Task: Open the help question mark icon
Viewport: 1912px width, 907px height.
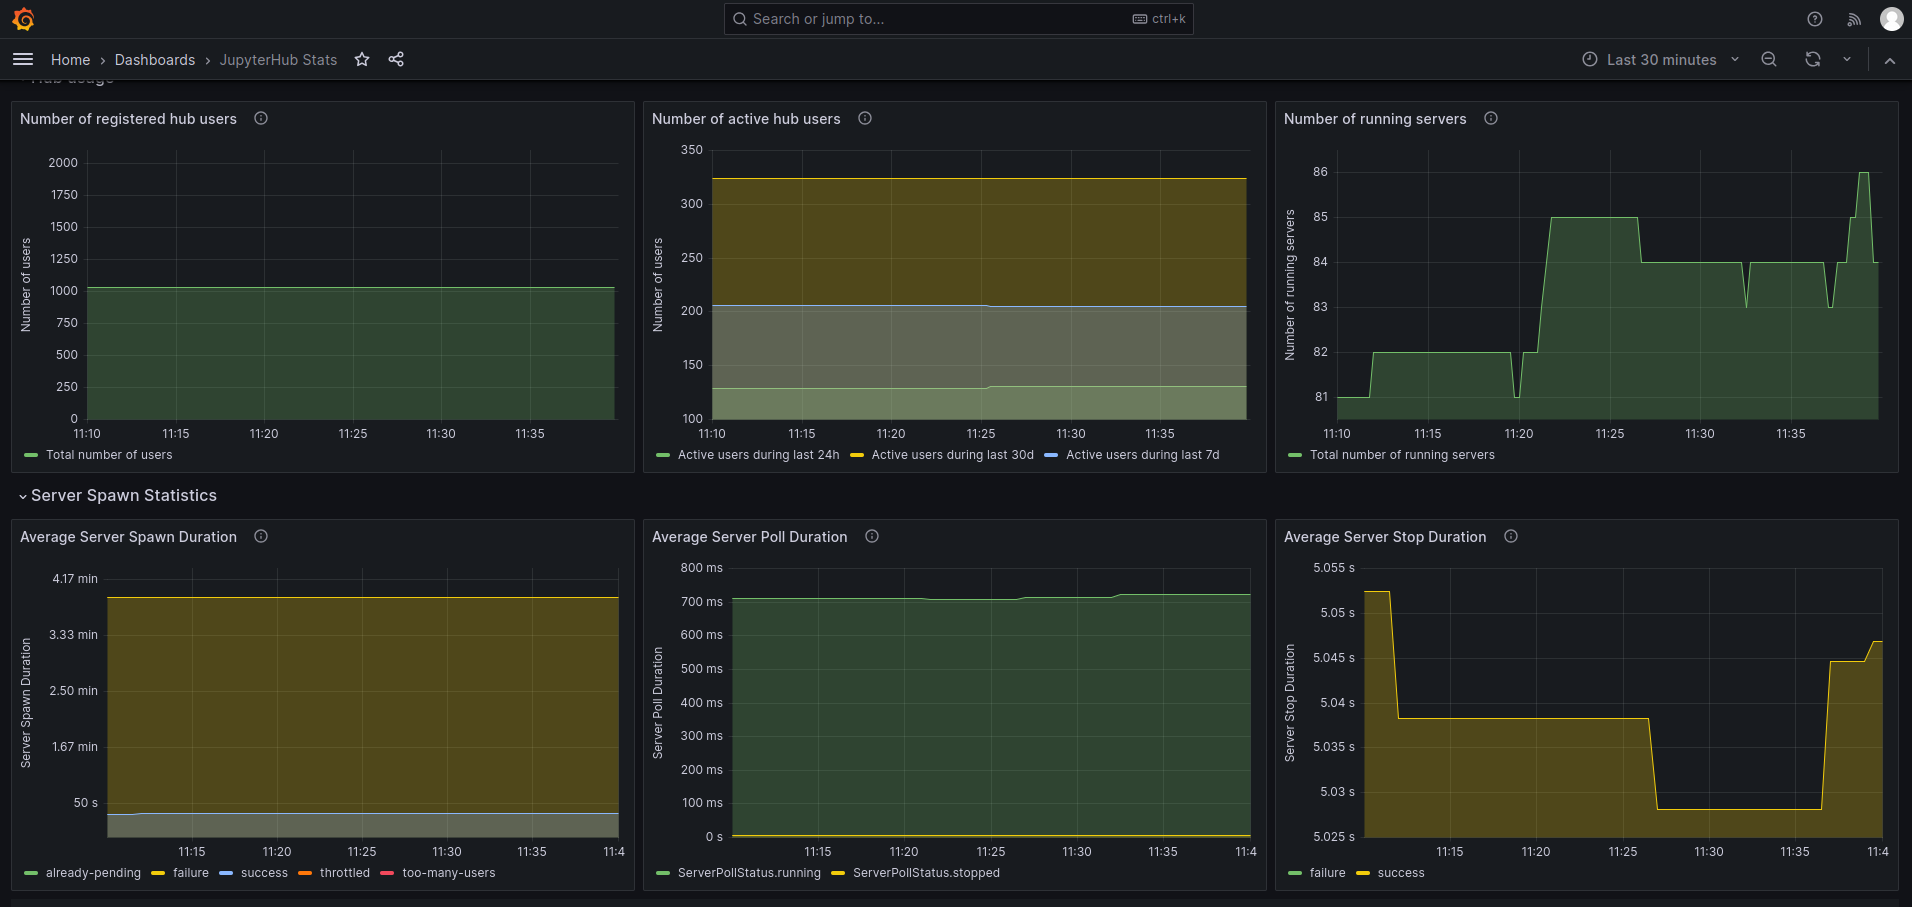Action: pos(1815,19)
